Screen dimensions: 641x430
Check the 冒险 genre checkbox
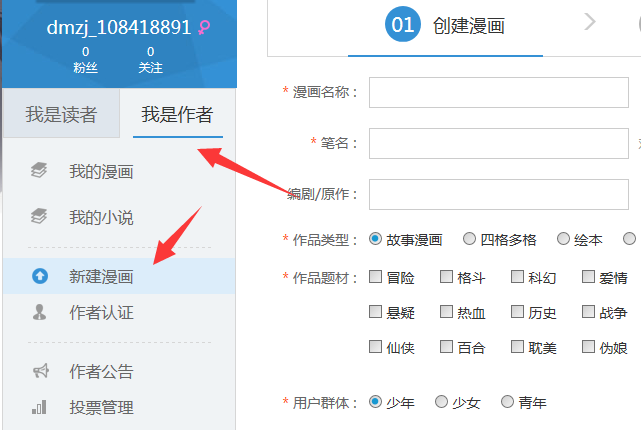click(376, 277)
